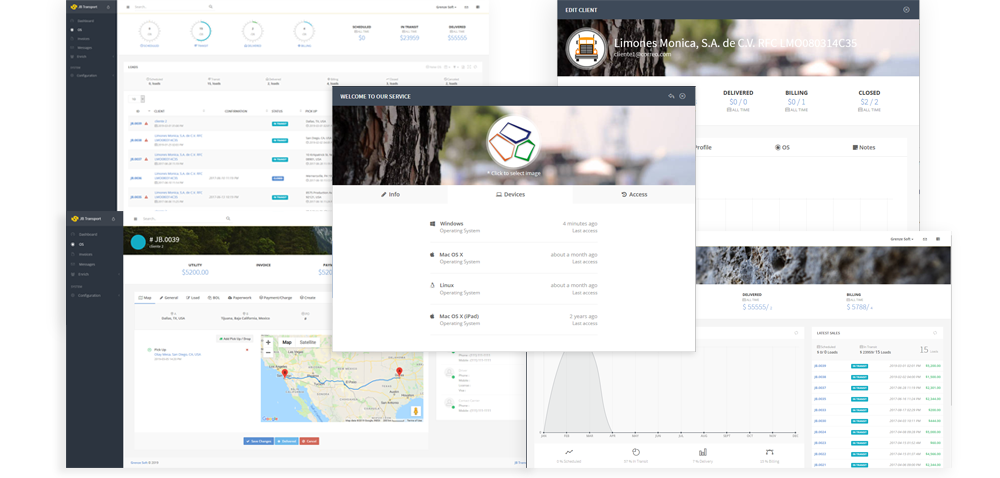Sort loads table by ID column
The width and height of the screenshot is (1000, 478).
[138, 111]
